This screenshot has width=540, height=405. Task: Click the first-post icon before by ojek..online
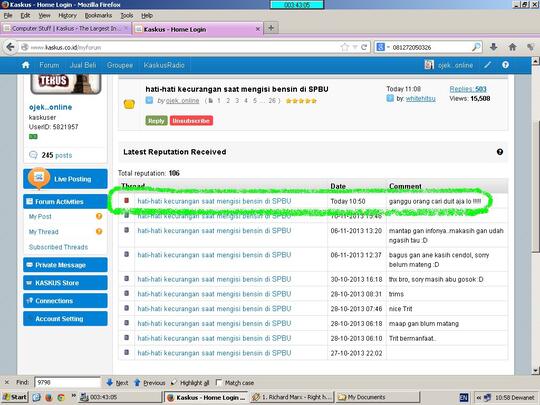[x=149, y=100]
